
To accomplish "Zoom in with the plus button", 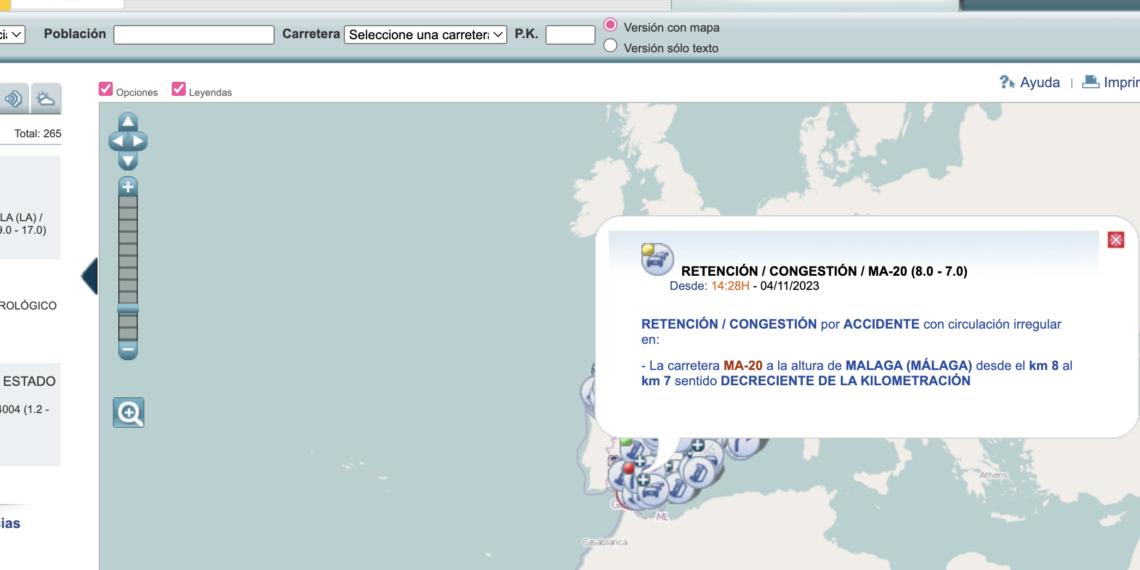I will pos(128,187).
